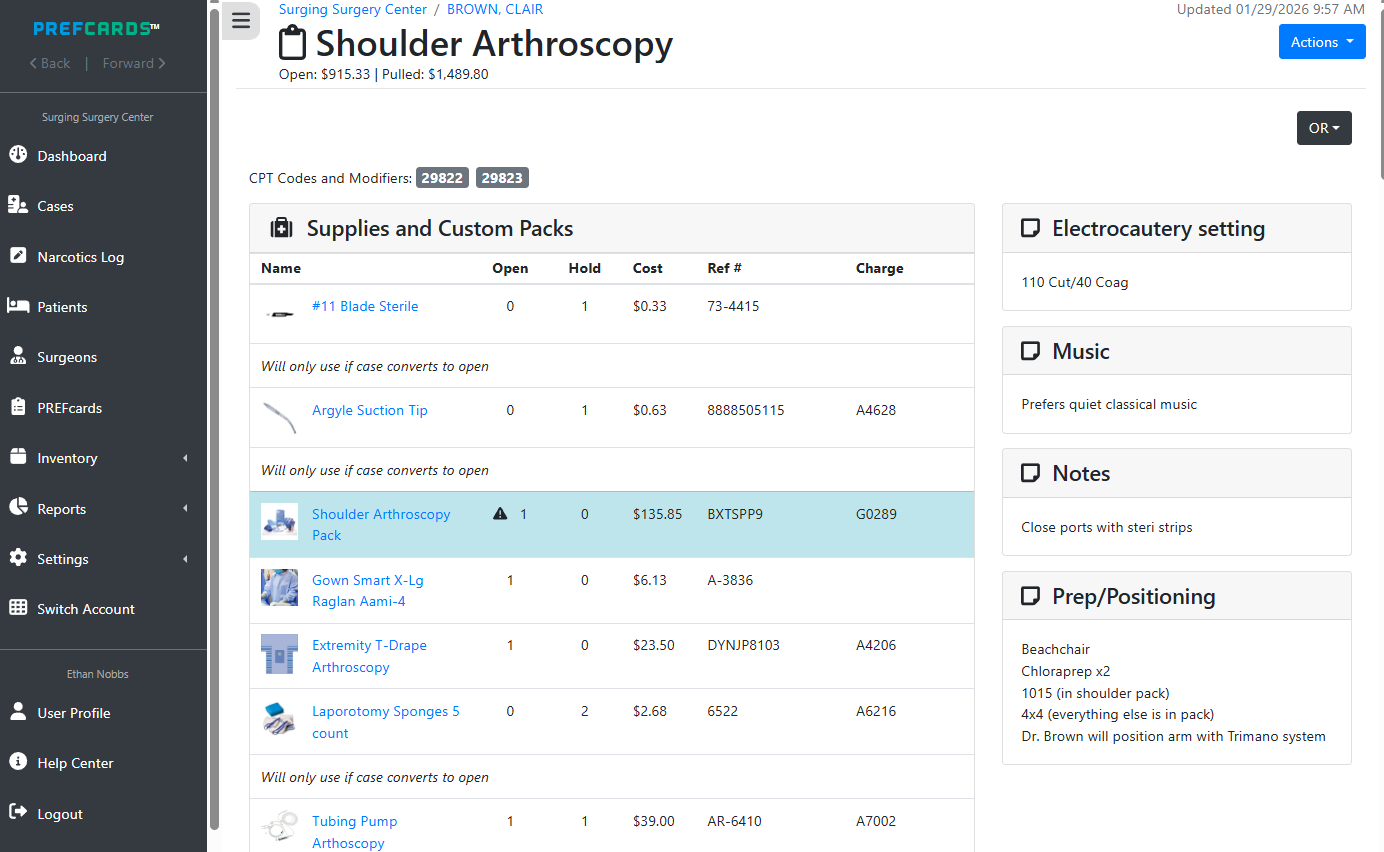Open the #11 Blade Sterile link
Image resolution: width=1384 pixels, height=852 pixels.
coord(365,306)
